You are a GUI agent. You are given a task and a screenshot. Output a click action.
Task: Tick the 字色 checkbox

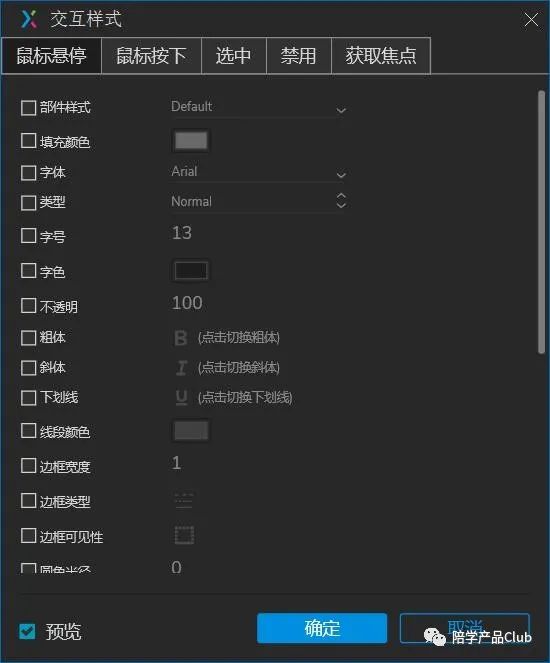point(28,271)
